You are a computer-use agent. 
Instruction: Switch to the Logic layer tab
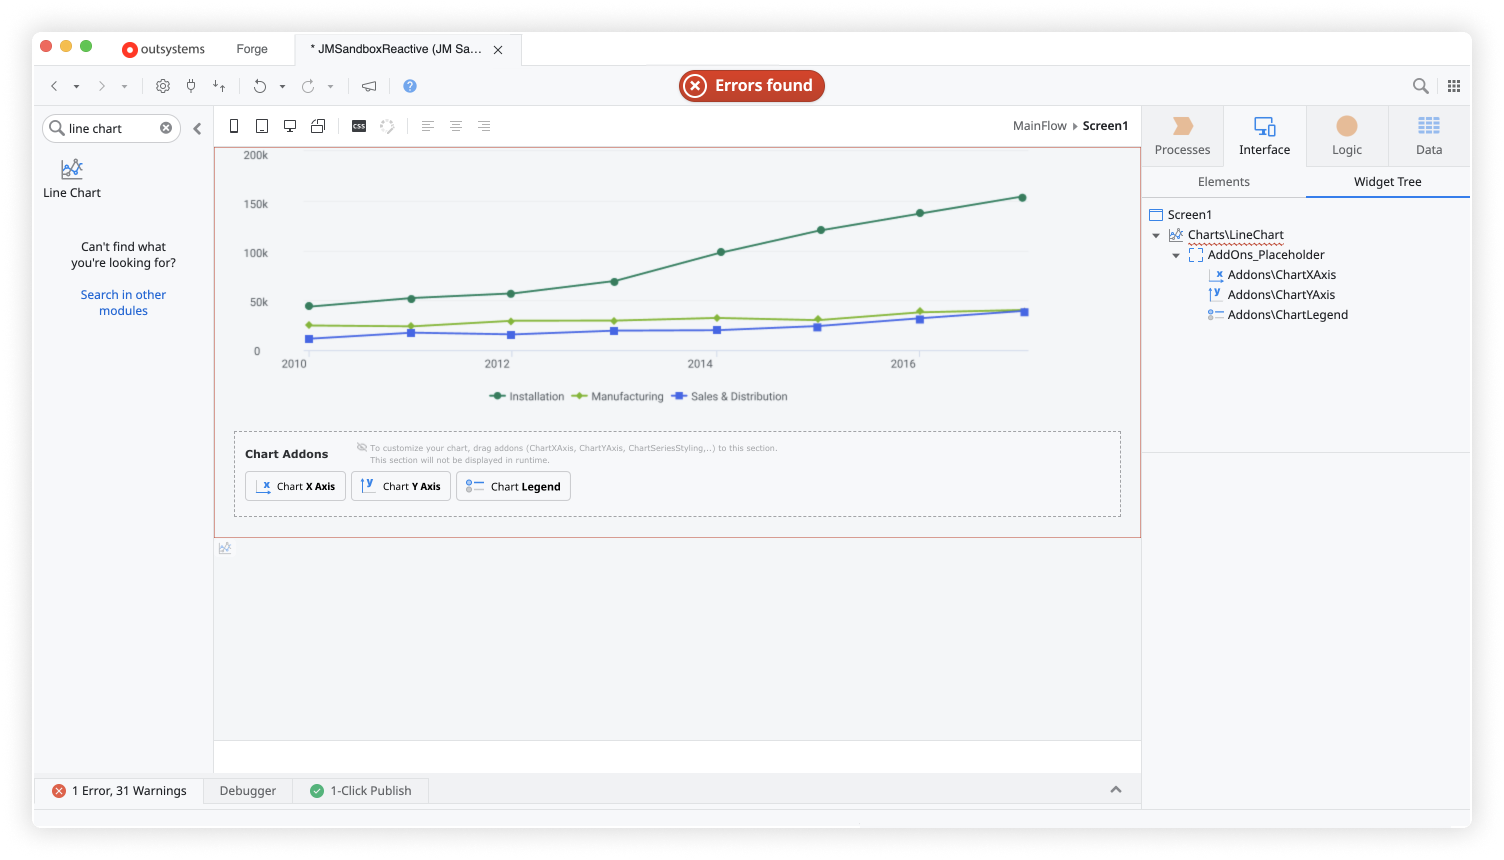(x=1347, y=136)
